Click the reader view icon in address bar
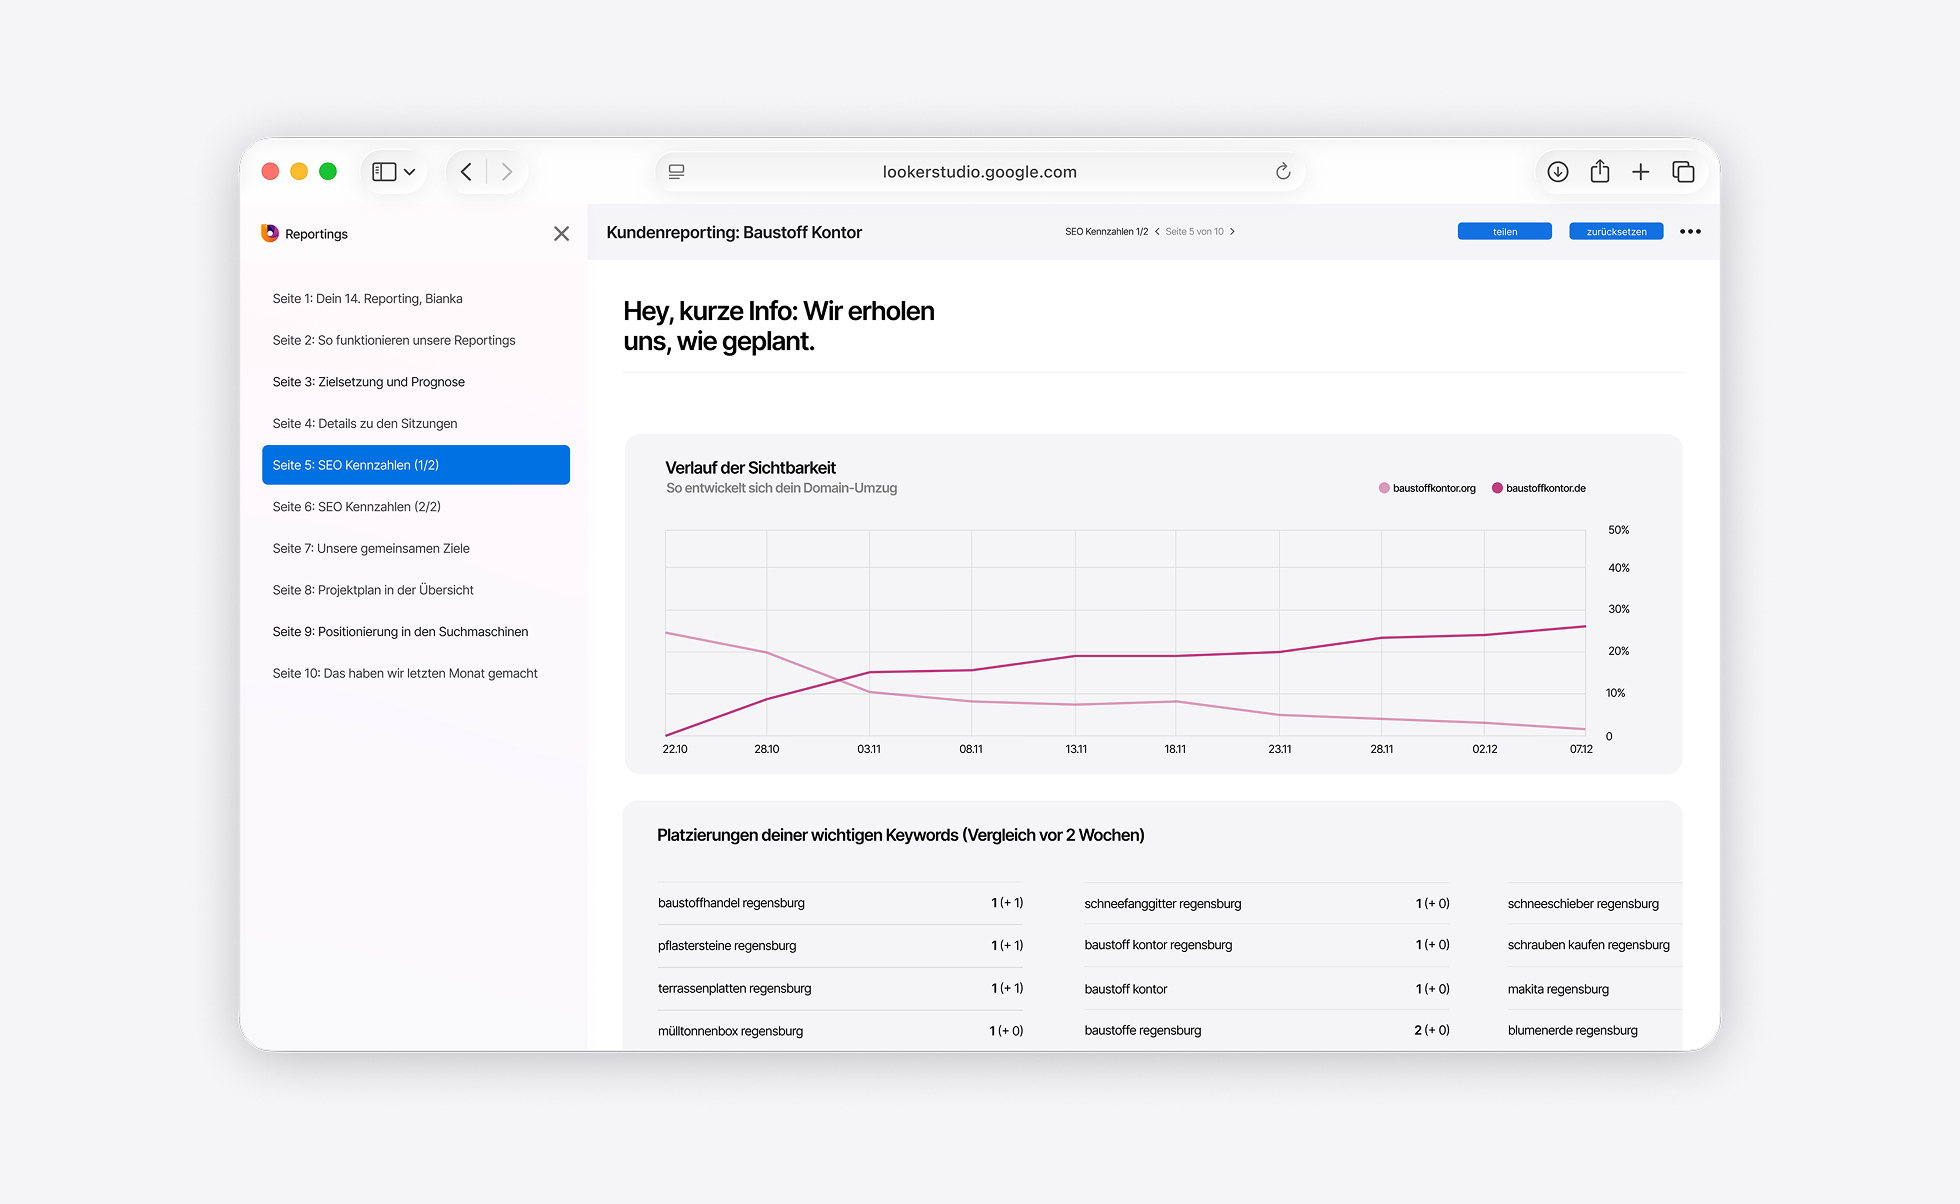The width and height of the screenshot is (1960, 1204). (677, 172)
